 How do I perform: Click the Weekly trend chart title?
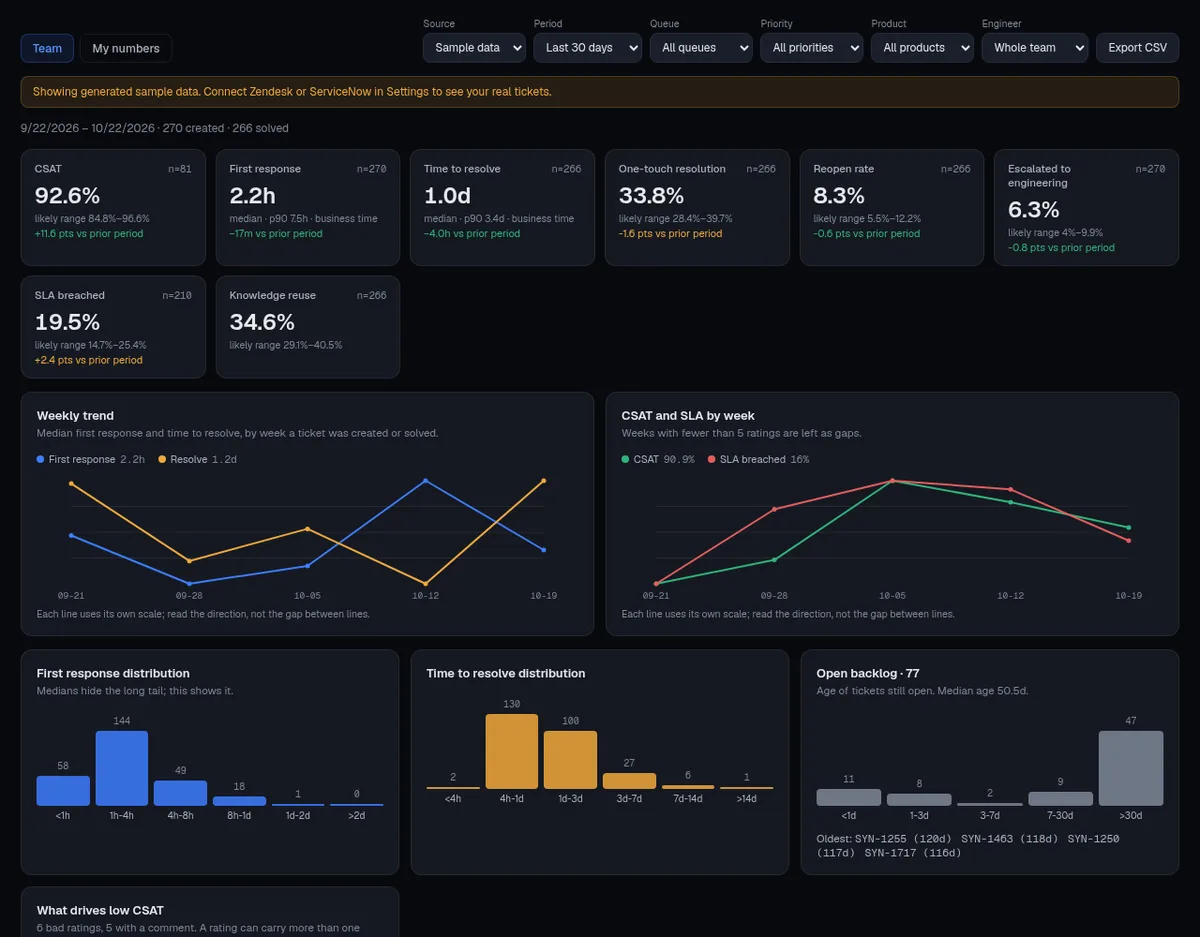click(x=75, y=416)
